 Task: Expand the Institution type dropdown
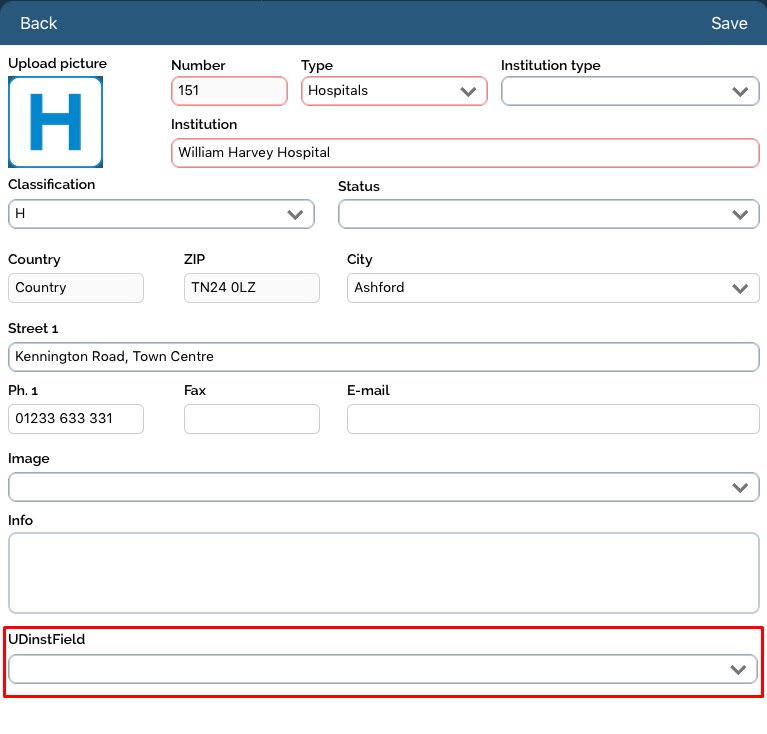(629, 91)
